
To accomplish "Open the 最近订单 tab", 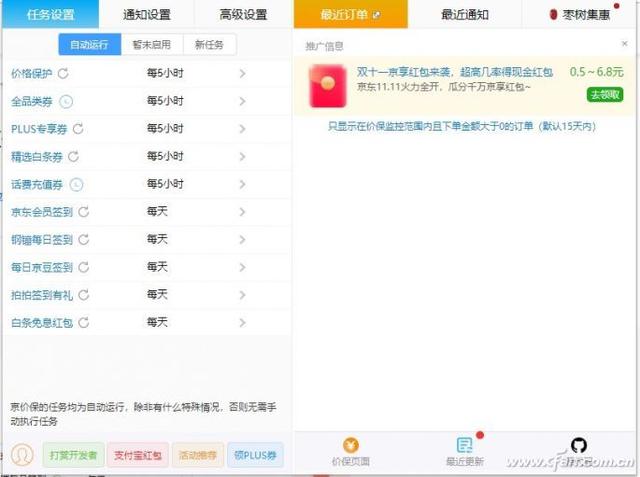I will (x=351, y=14).
